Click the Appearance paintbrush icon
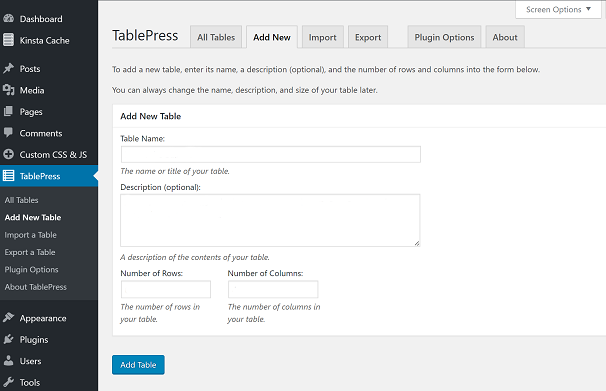This screenshot has width=606, height=391. click(x=9, y=318)
